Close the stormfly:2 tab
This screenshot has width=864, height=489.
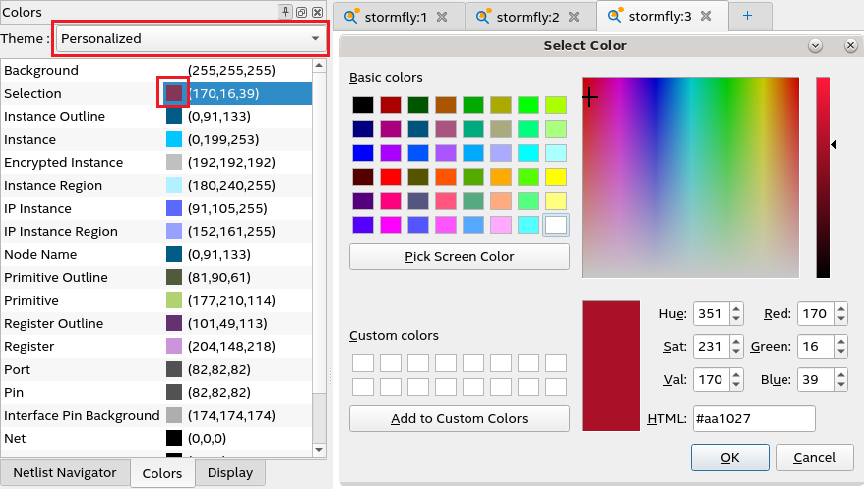coord(574,17)
